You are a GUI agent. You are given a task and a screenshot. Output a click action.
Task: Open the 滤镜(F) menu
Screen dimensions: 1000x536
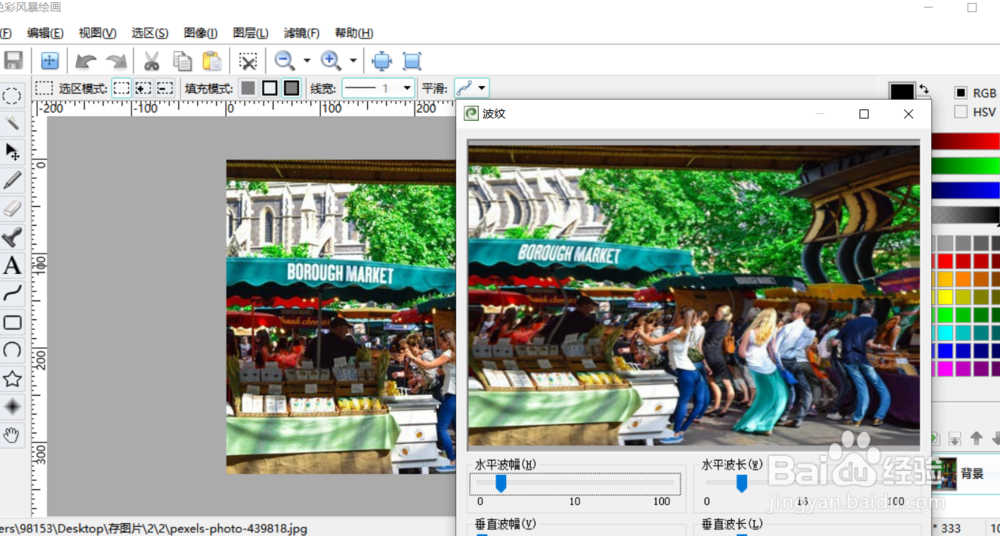[302, 33]
